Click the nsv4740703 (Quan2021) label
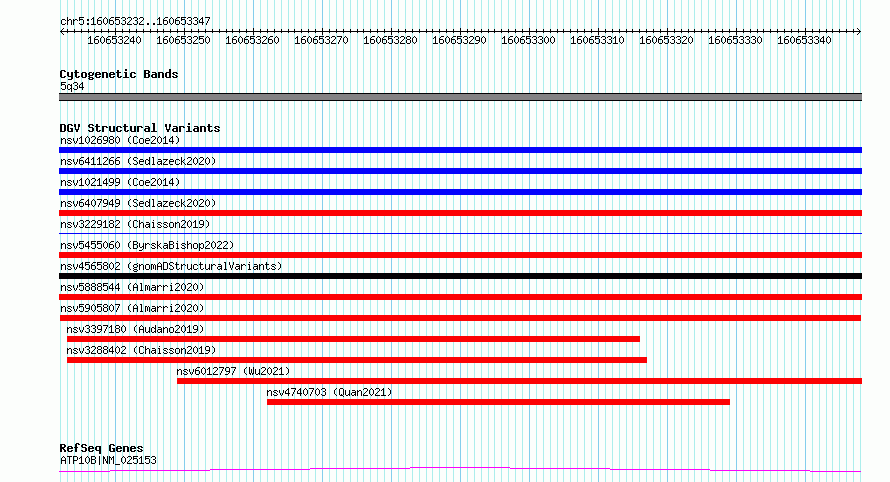Image resolution: width=890 pixels, height=482 pixels. [329, 392]
